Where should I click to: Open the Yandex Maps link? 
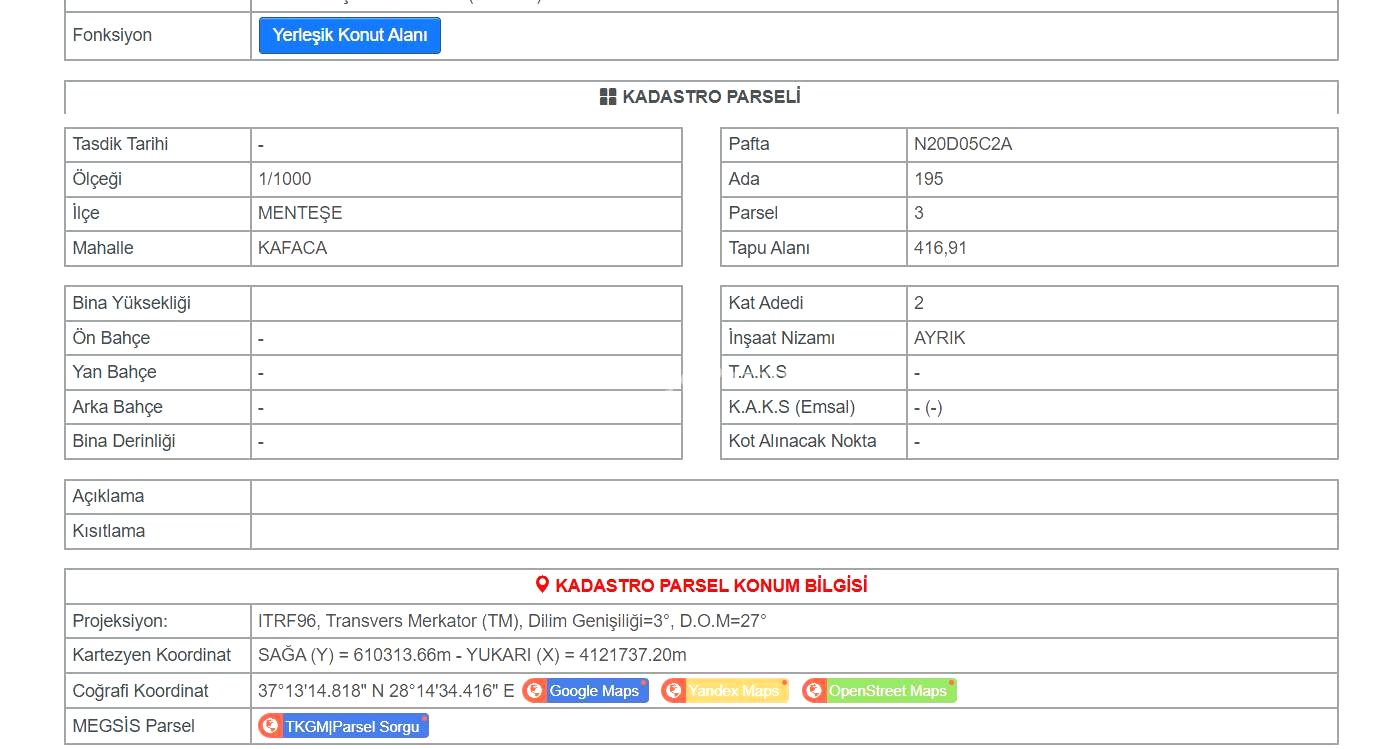(733, 691)
